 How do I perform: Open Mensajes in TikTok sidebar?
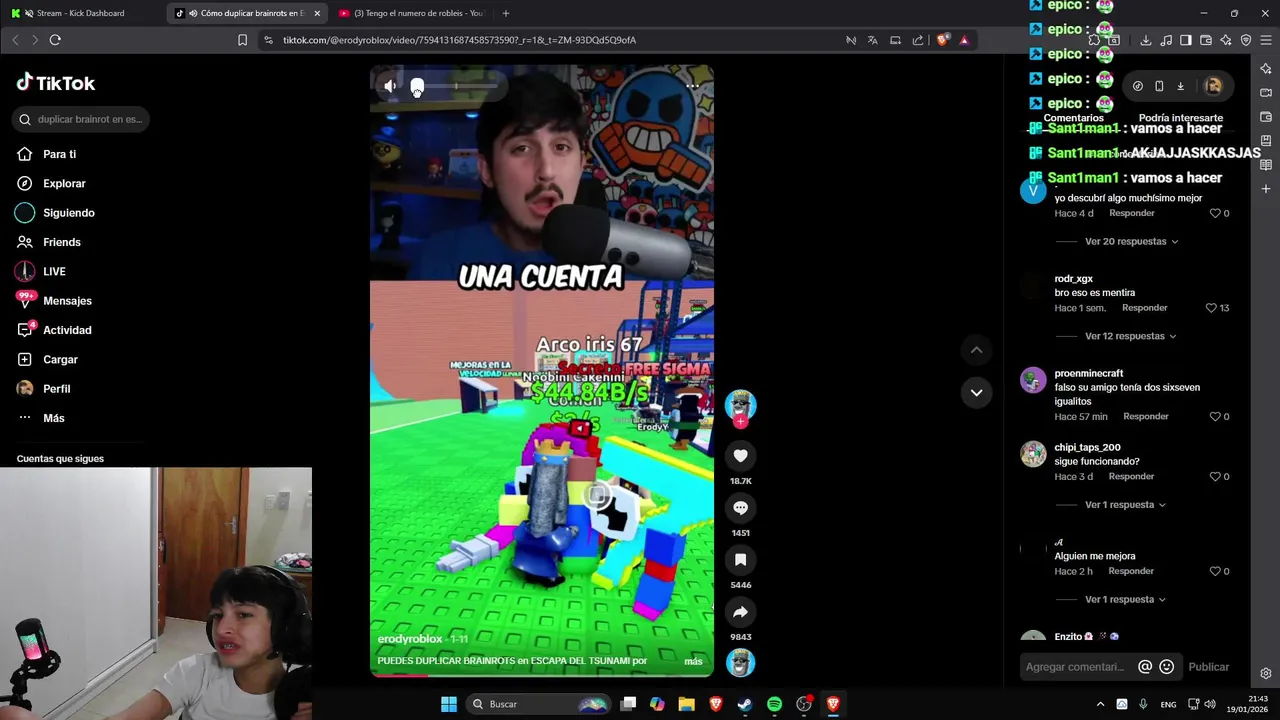pyautogui.click(x=67, y=301)
